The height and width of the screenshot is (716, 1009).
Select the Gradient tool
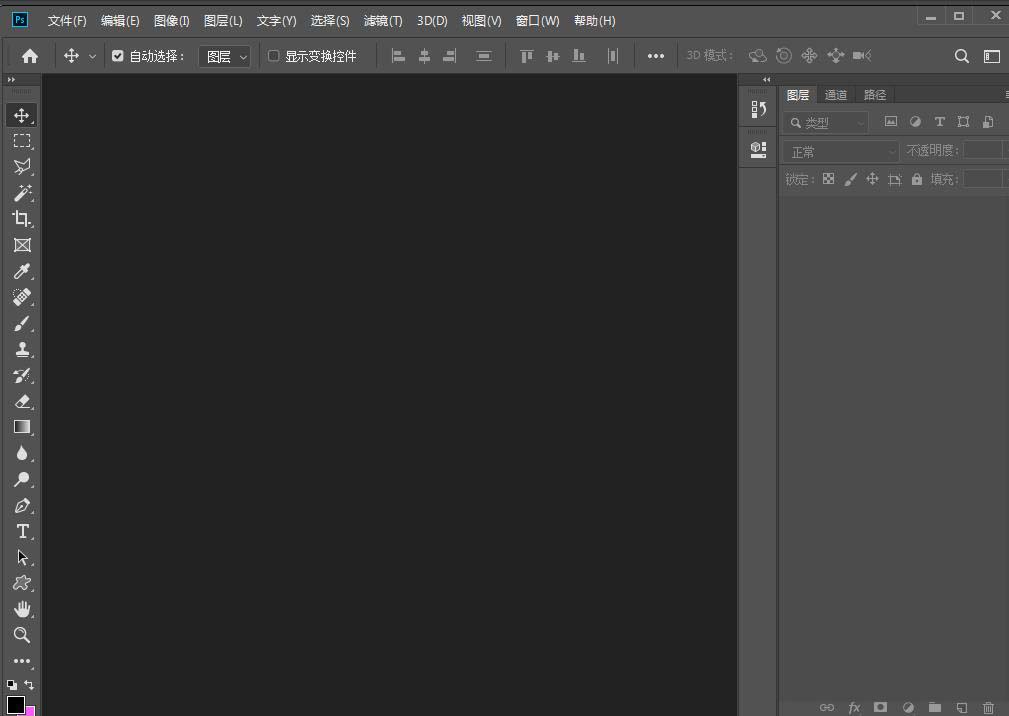tap(22, 427)
